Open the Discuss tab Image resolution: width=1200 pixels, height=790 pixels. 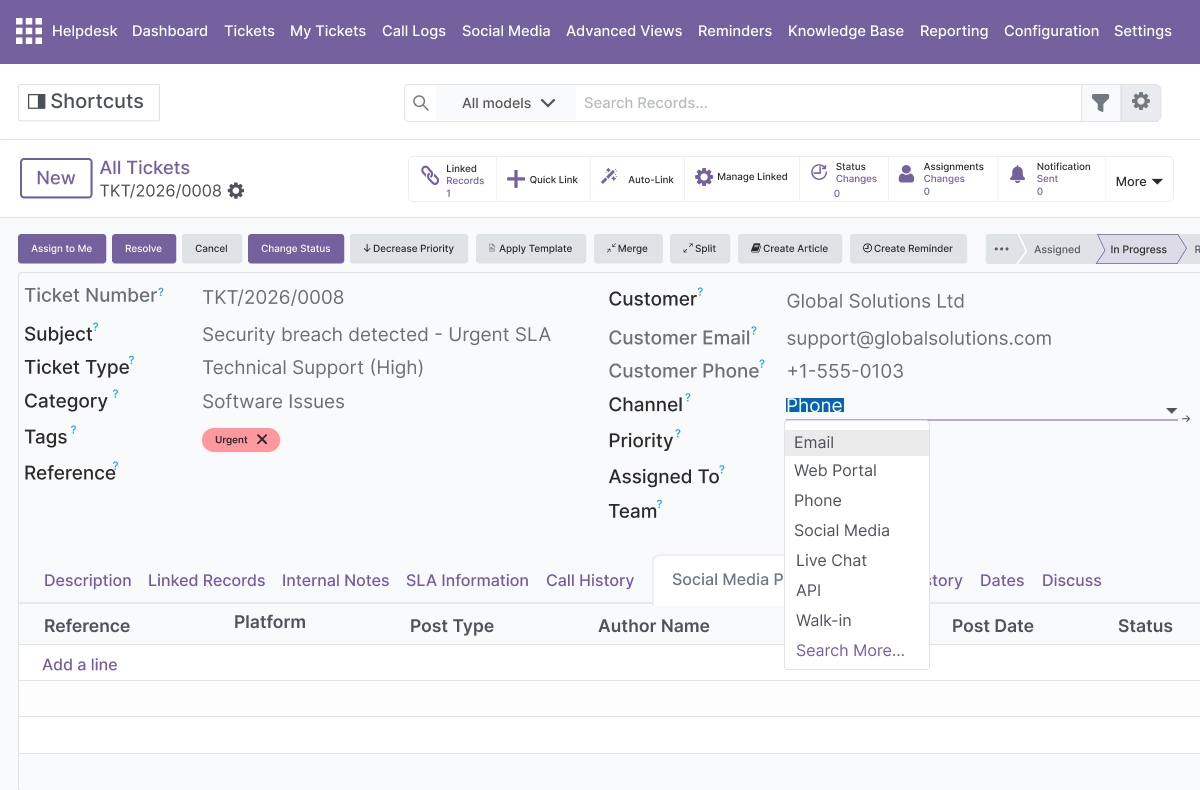(x=1072, y=580)
